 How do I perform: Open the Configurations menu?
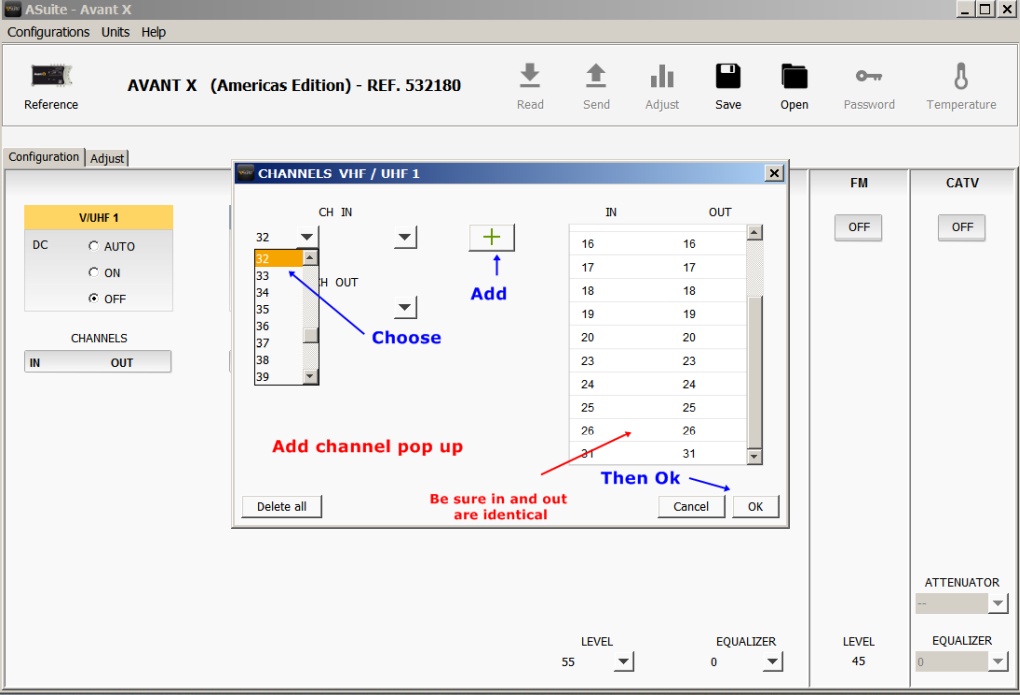tap(48, 32)
